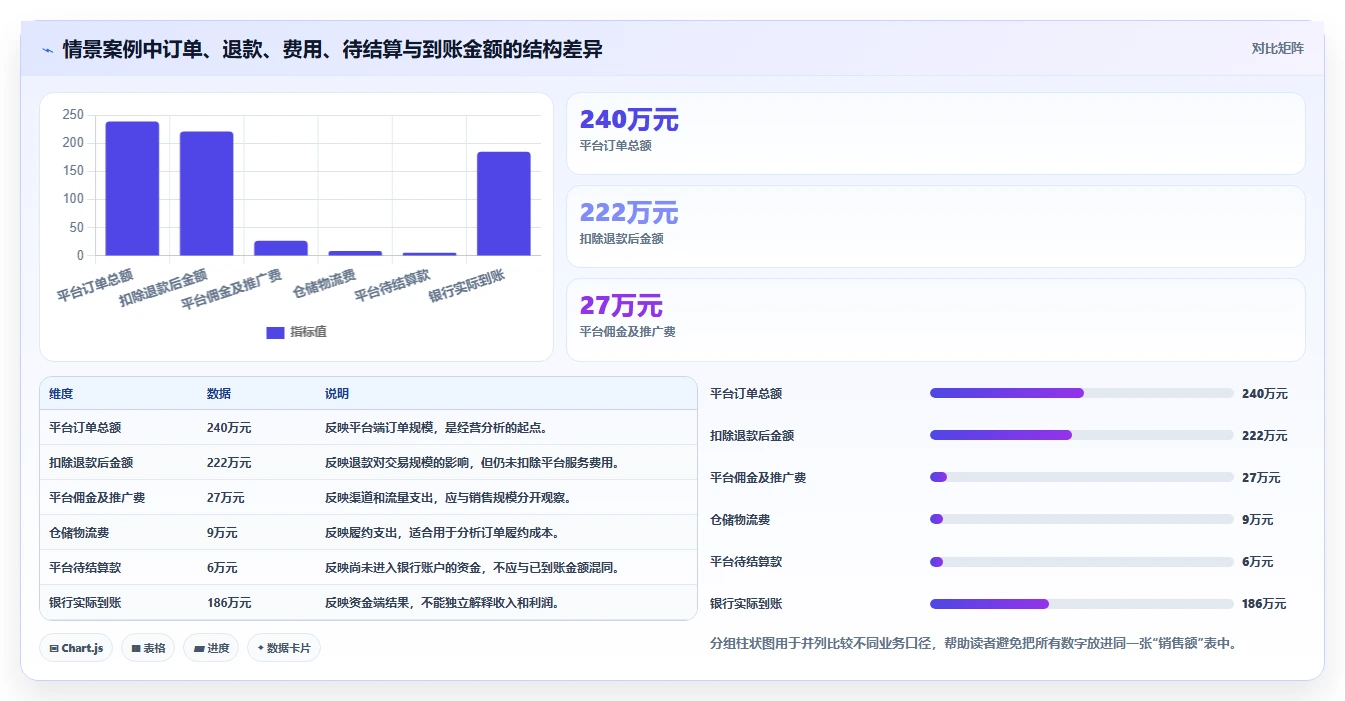Click the 平台待结算款 x-axis label under chart

pyautogui.click(x=392, y=285)
